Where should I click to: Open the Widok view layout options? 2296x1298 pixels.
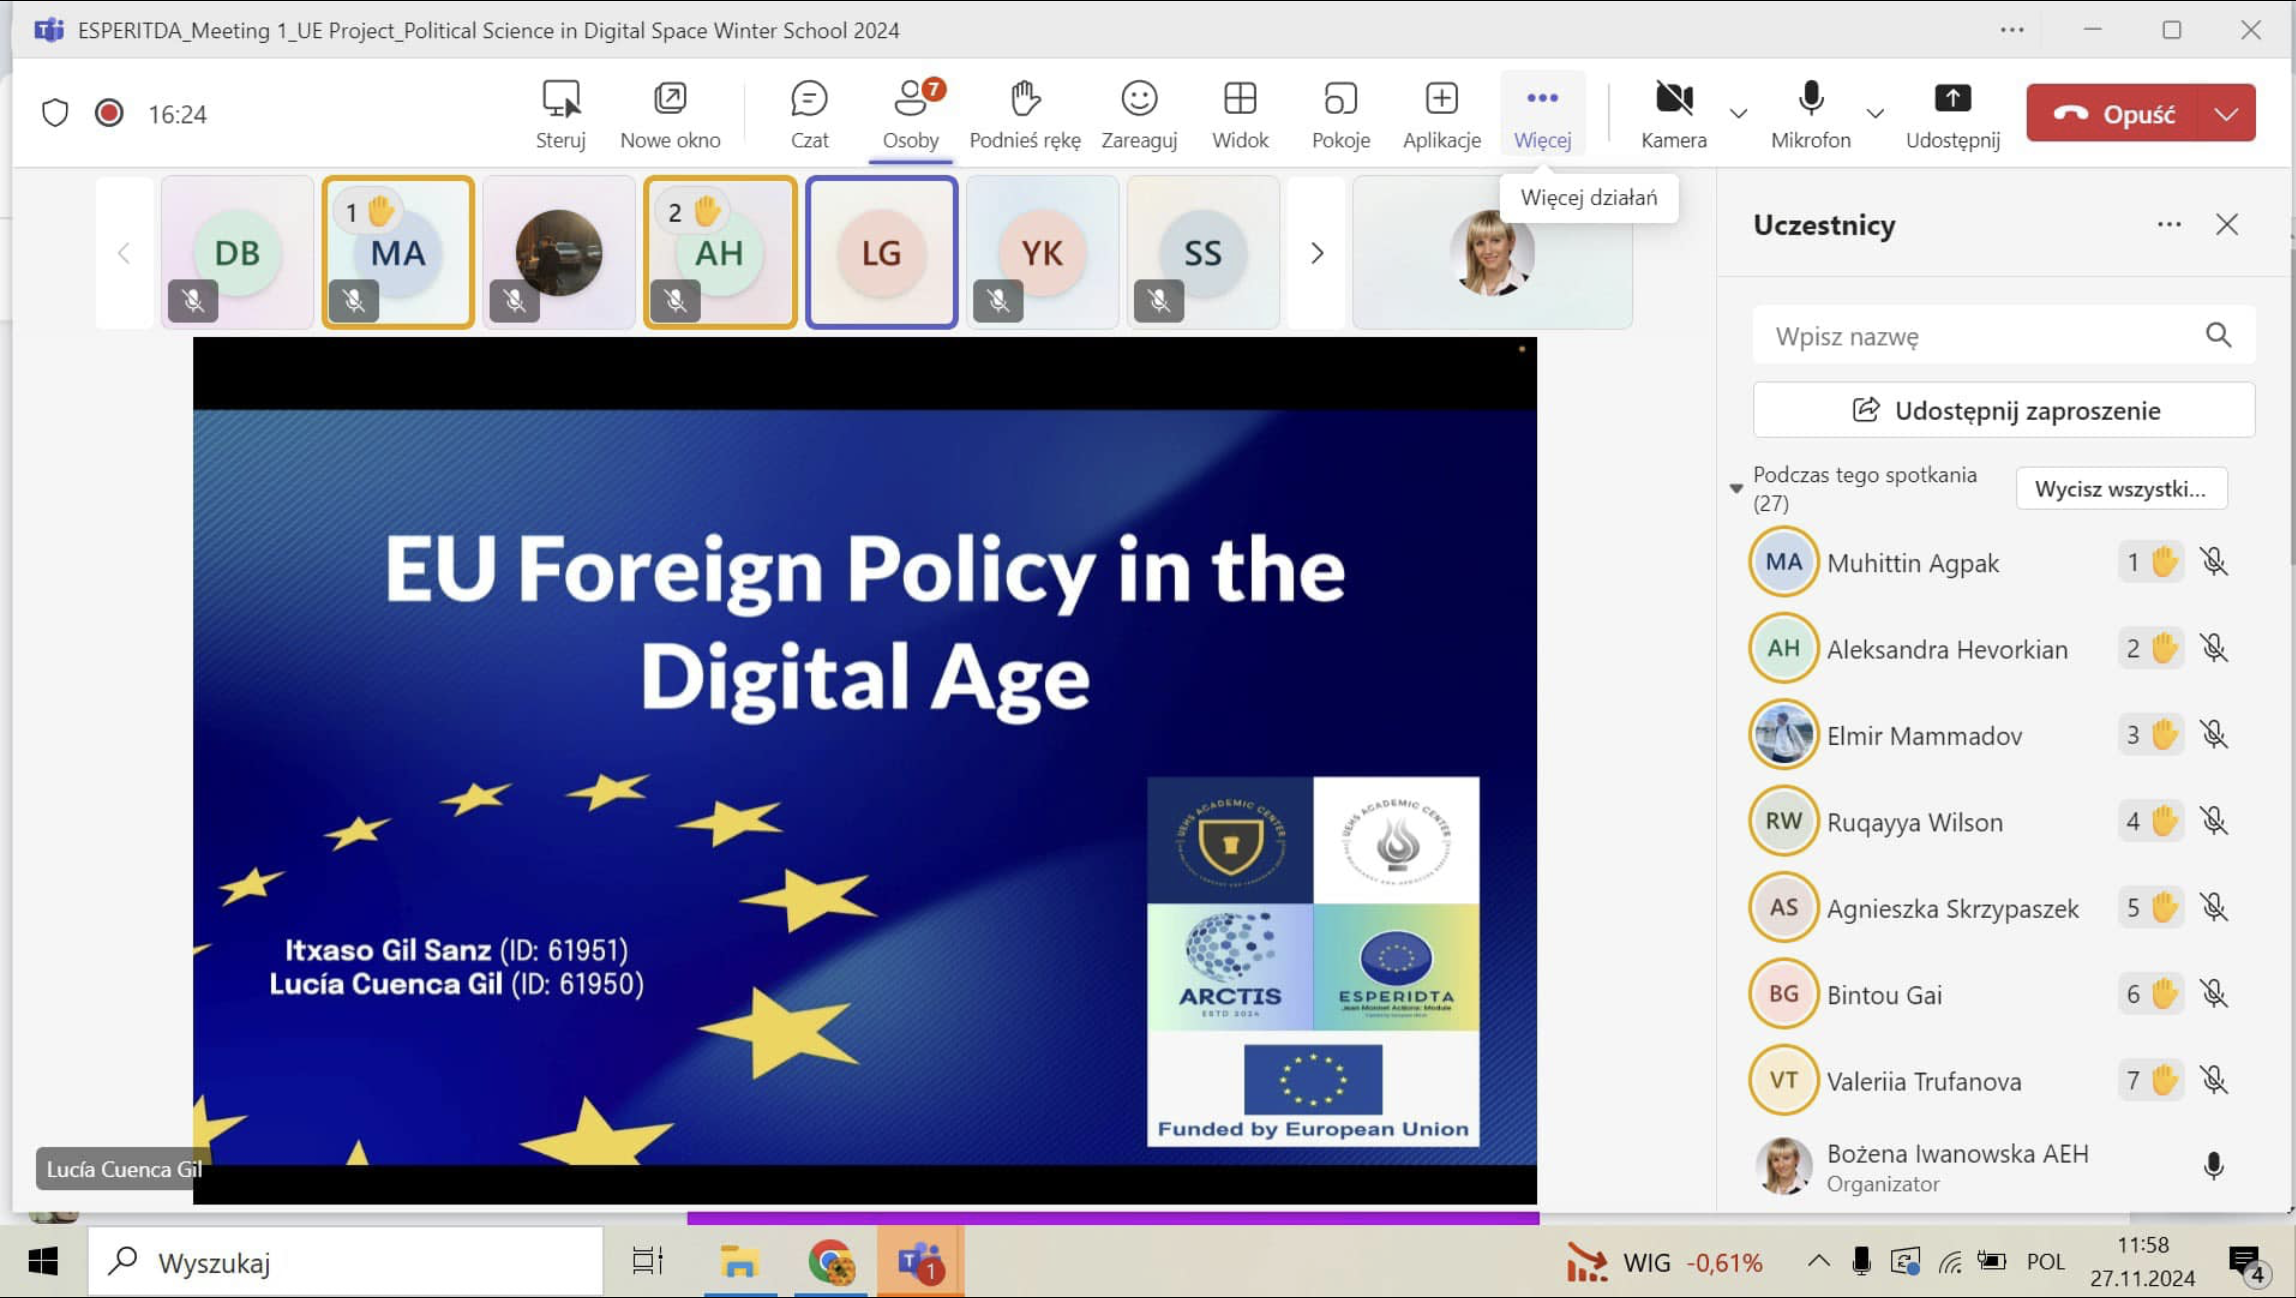click(x=1239, y=113)
